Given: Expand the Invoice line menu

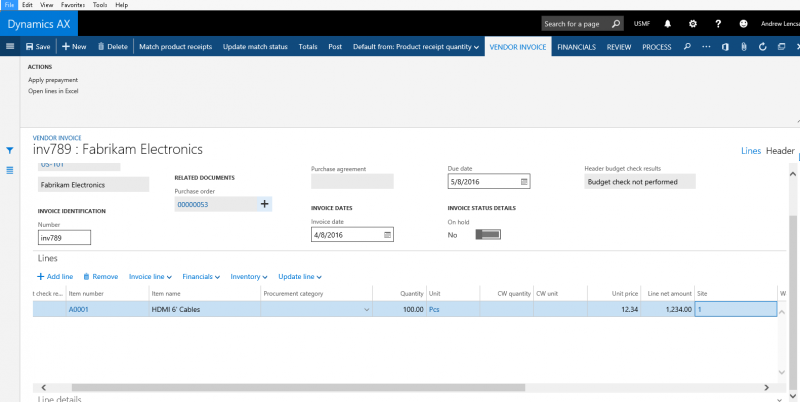Looking at the screenshot, I should (x=150, y=277).
